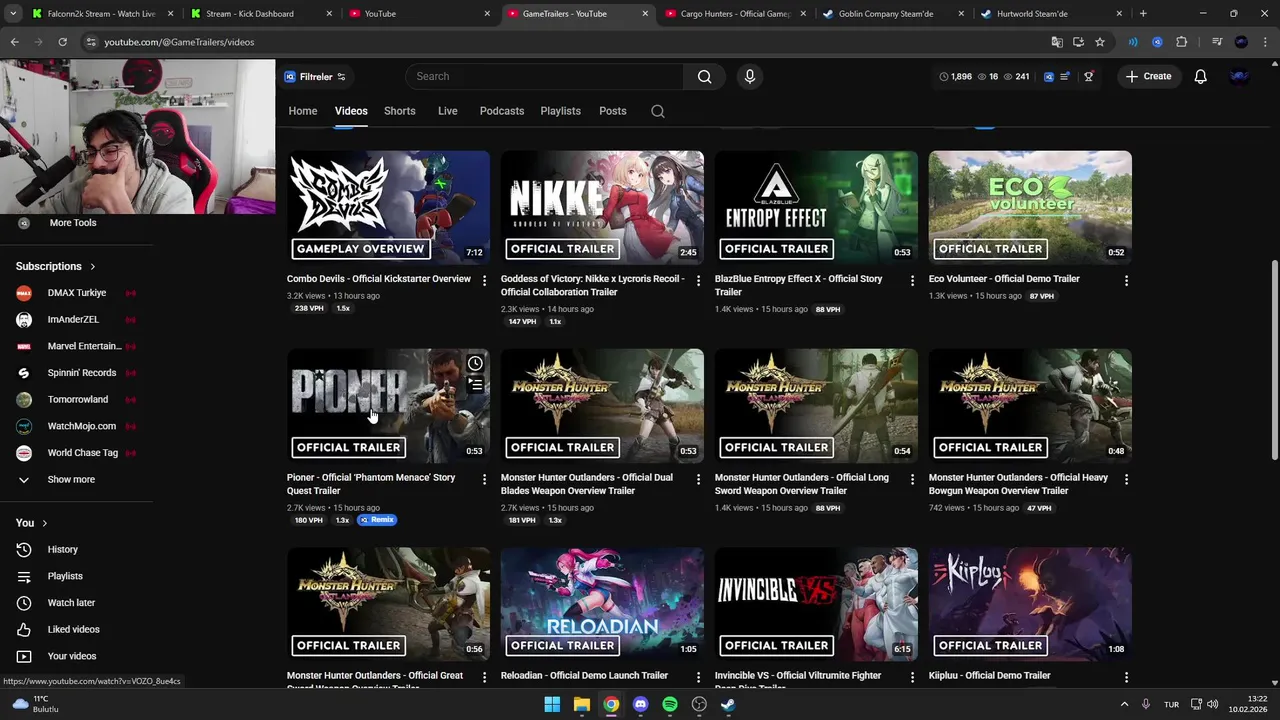The height and width of the screenshot is (720, 1280).
Task: Open Your videos in the sidebar
Action: [x=71, y=656]
